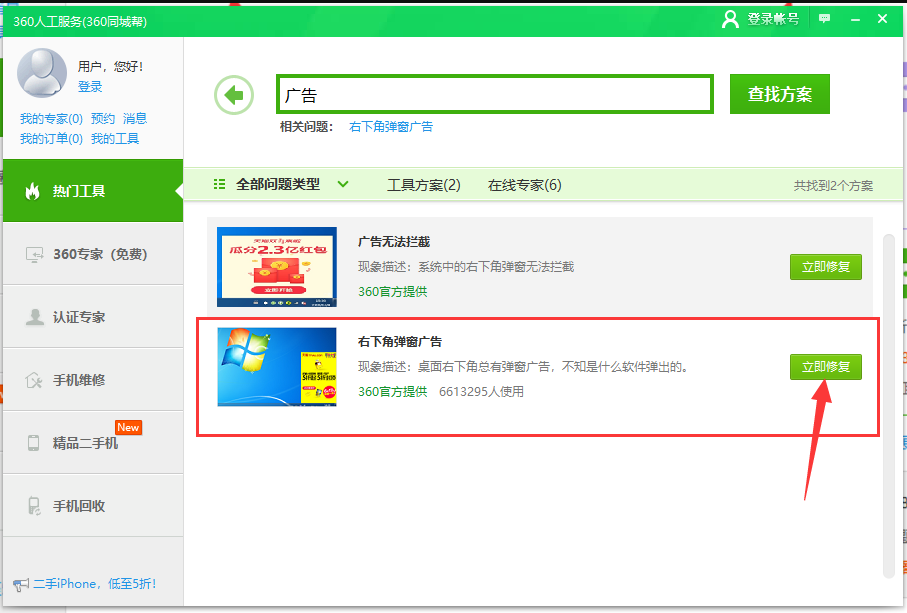
Task: Click the search input field containing 广告
Action: coord(494,95)
